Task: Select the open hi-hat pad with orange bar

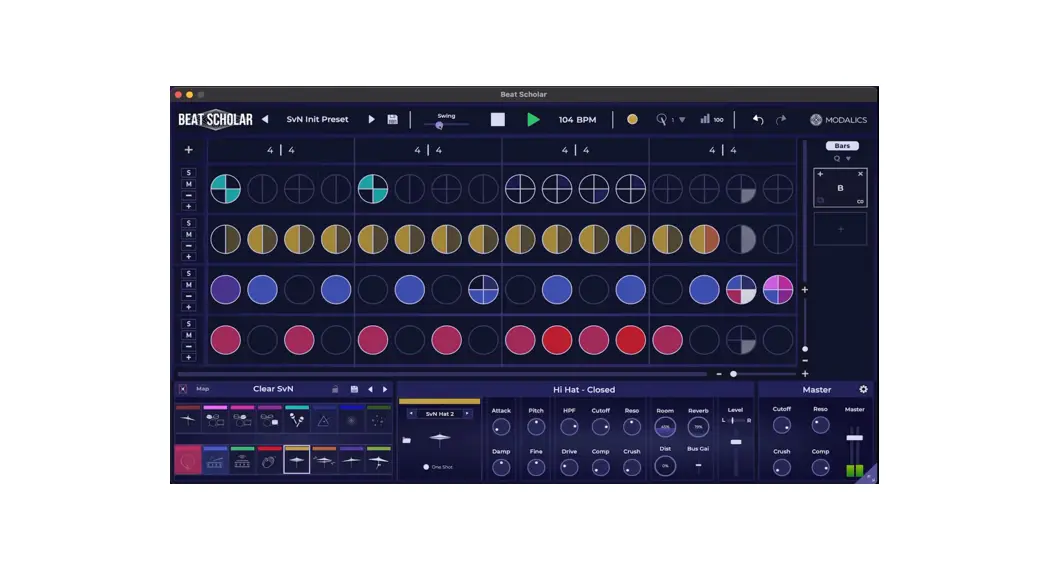Action: pos(323,461)
